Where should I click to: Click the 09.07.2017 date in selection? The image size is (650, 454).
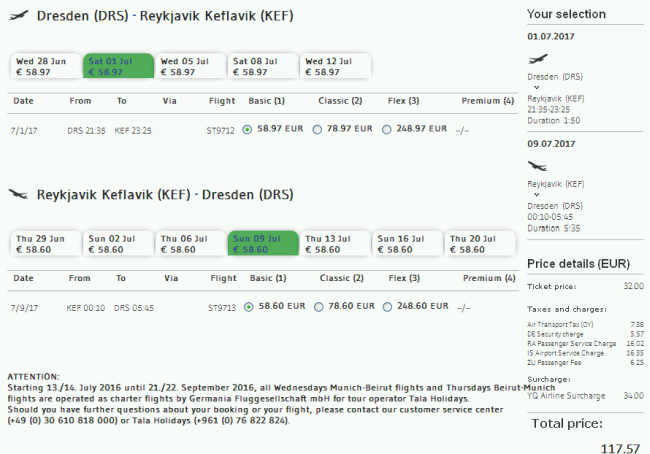(551, 144)
